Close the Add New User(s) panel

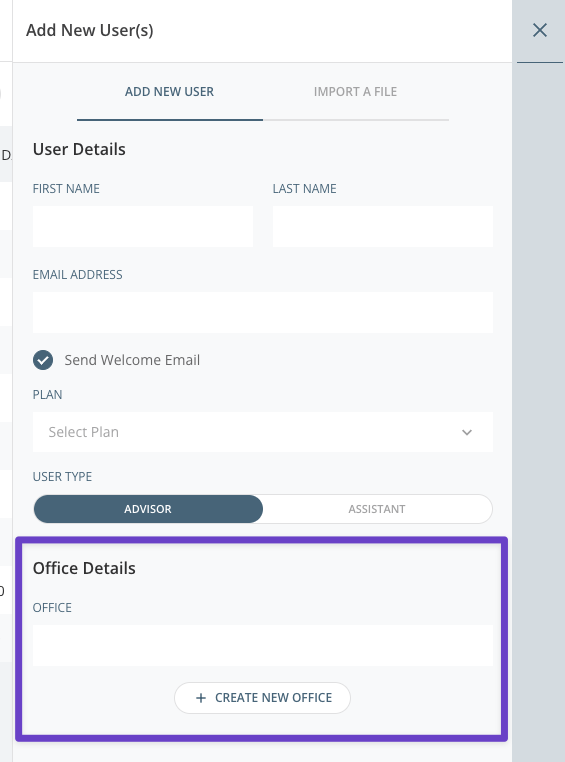[540, 30]
